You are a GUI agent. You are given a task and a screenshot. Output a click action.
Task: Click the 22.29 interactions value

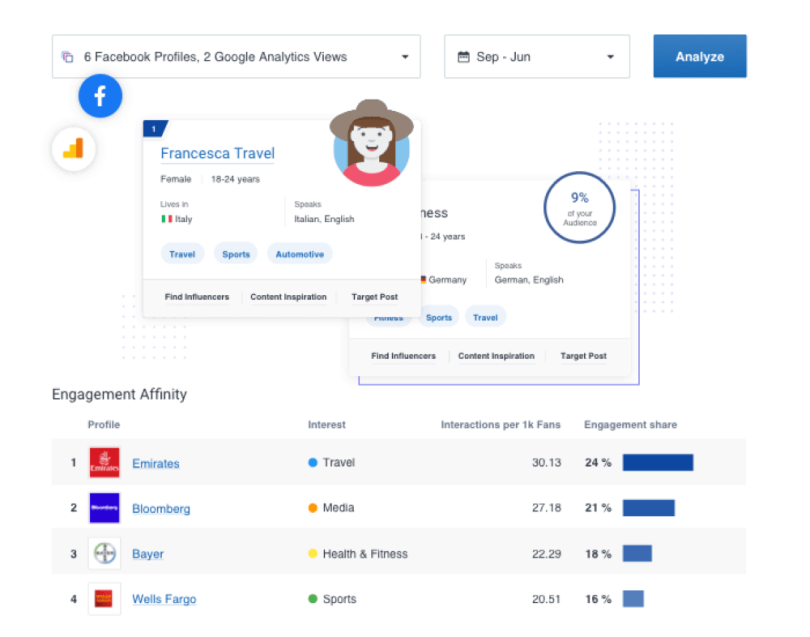click(547, 554)
